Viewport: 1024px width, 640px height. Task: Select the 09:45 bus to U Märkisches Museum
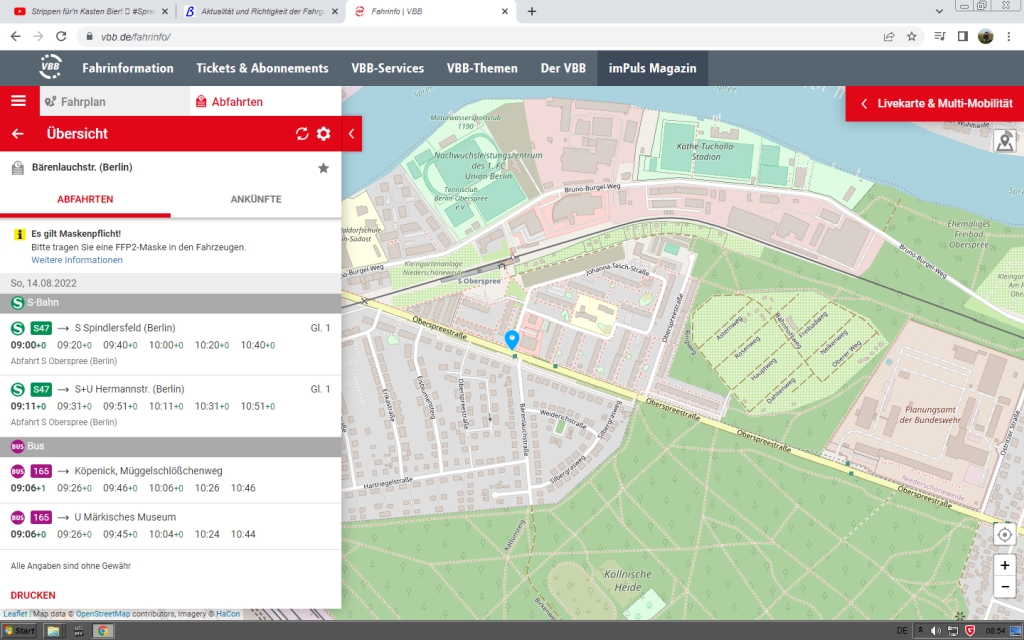(x=120, y=534)
